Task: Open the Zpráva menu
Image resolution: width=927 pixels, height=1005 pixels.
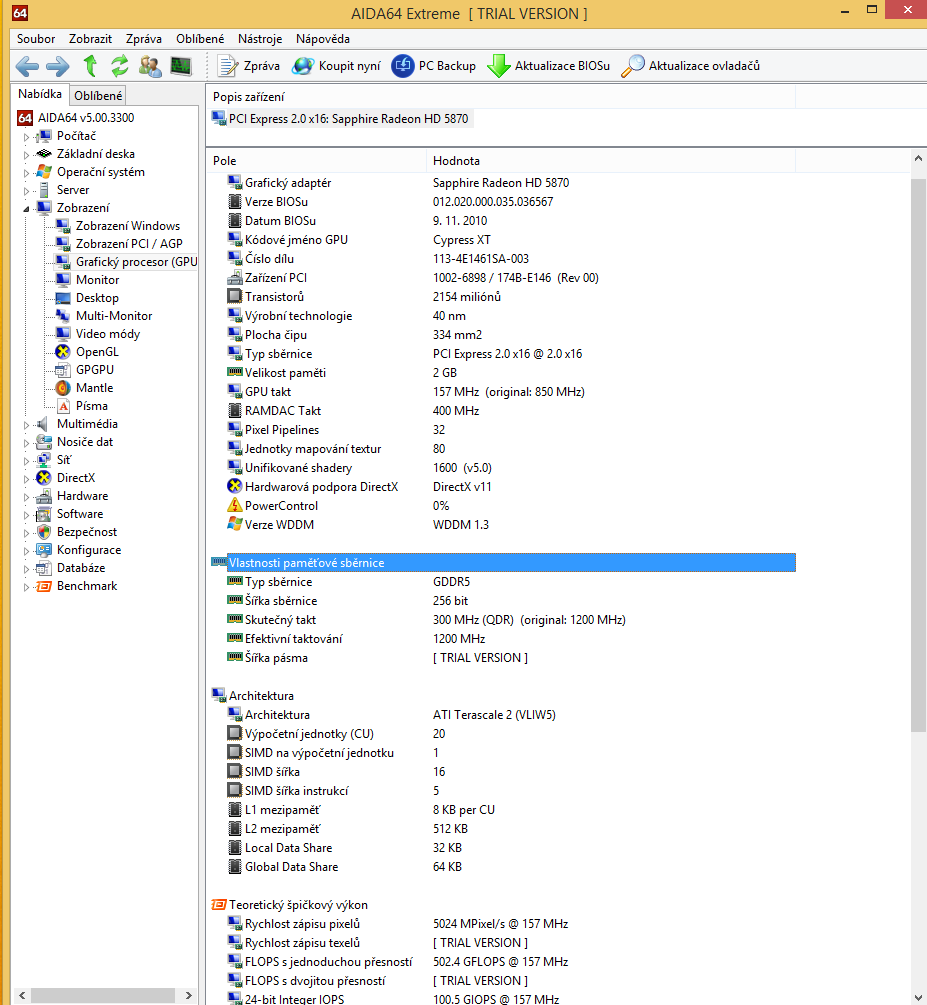Action: [144, 38]
